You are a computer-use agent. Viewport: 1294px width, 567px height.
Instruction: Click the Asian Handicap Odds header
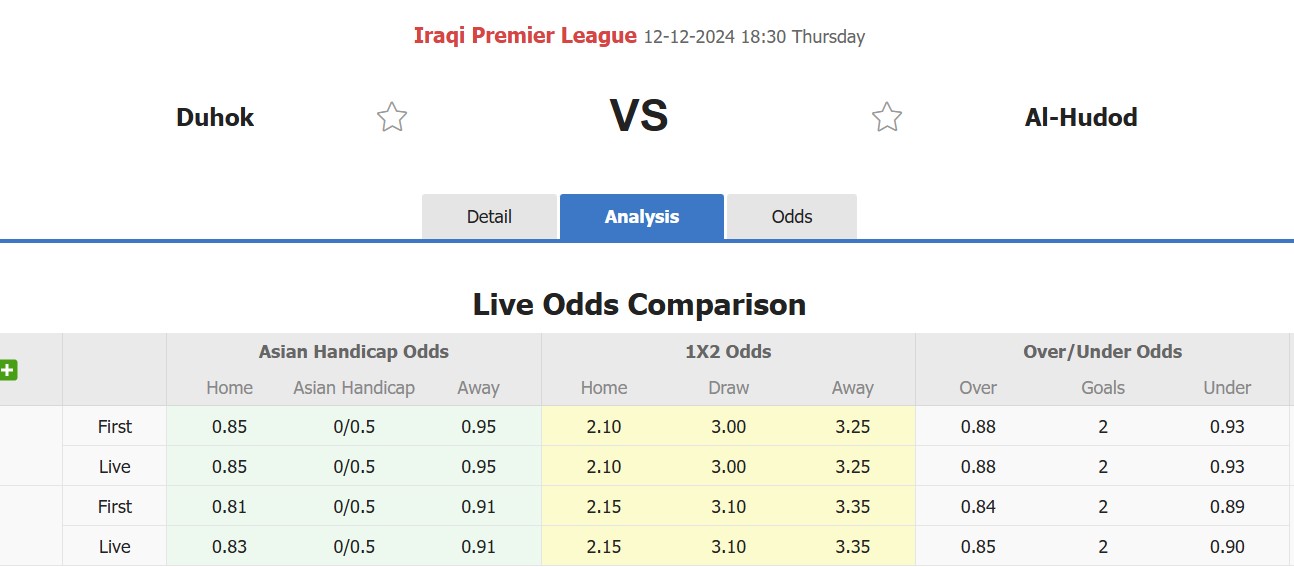(x=354, y=352)
